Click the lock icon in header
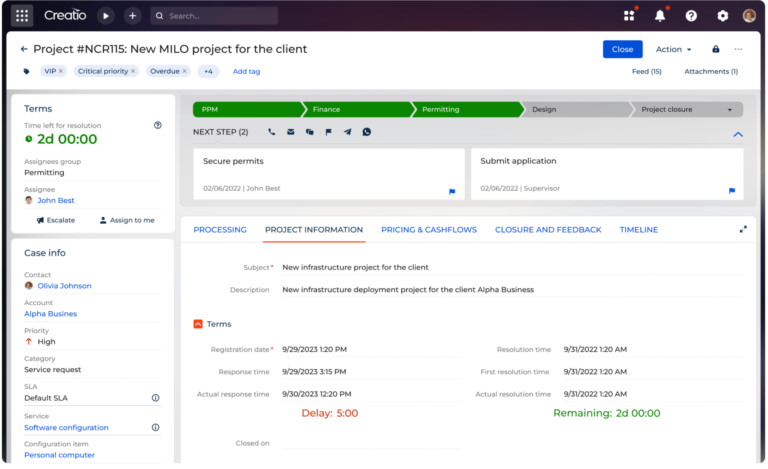Viewport: 768px width, 469px height. tap(716, 49)
